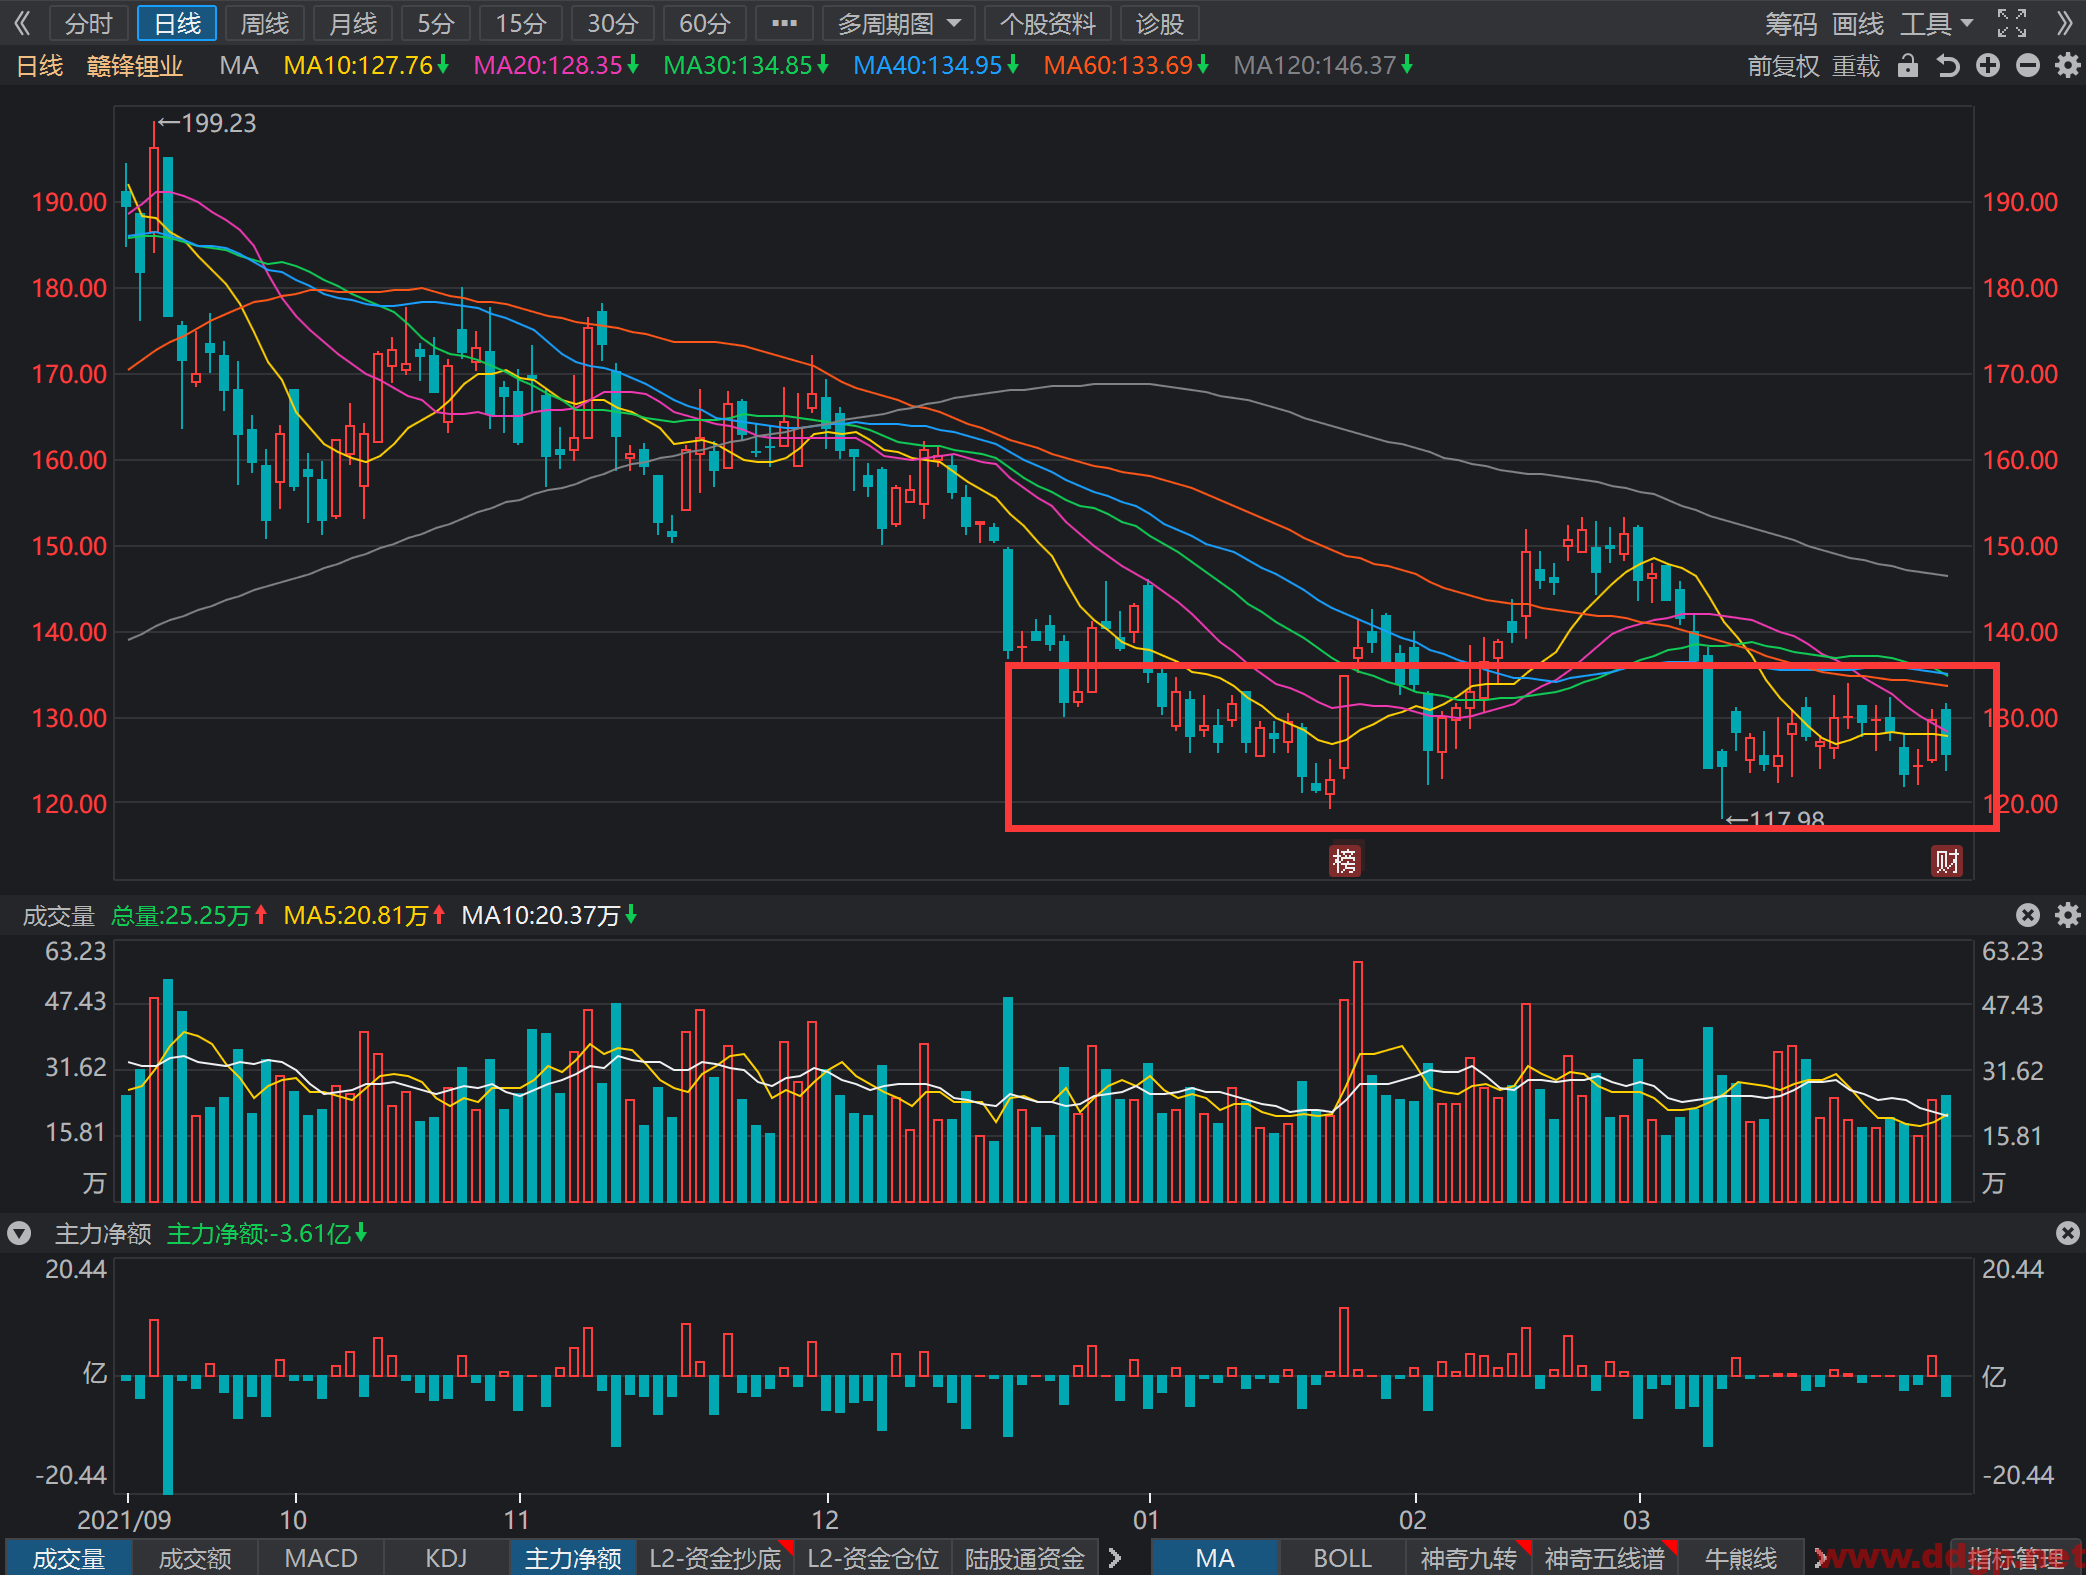
Task: Close the 成交量 volume panel
Action: click(x=2027, y=915)
